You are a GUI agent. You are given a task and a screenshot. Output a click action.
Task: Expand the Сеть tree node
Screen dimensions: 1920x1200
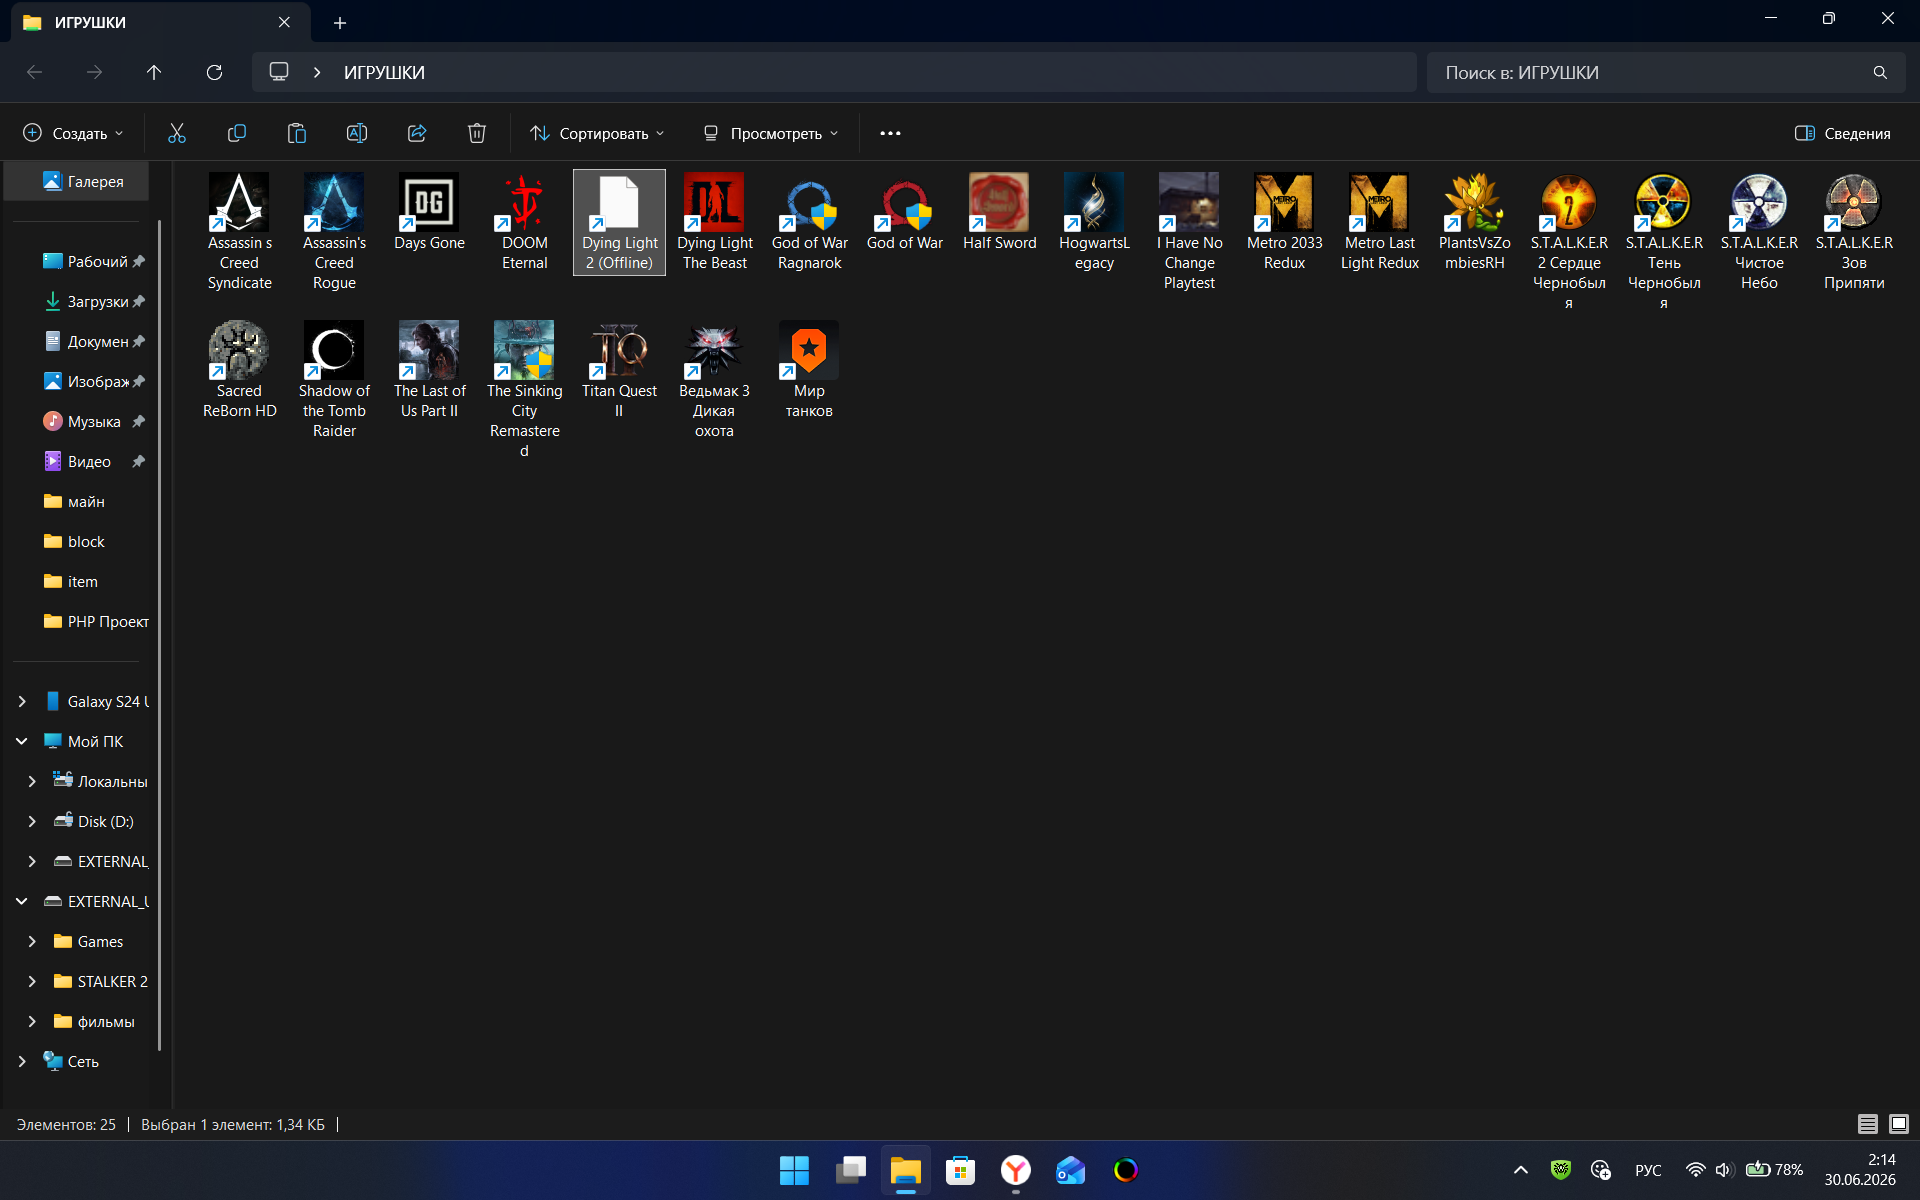click(x=22, y=1062)
